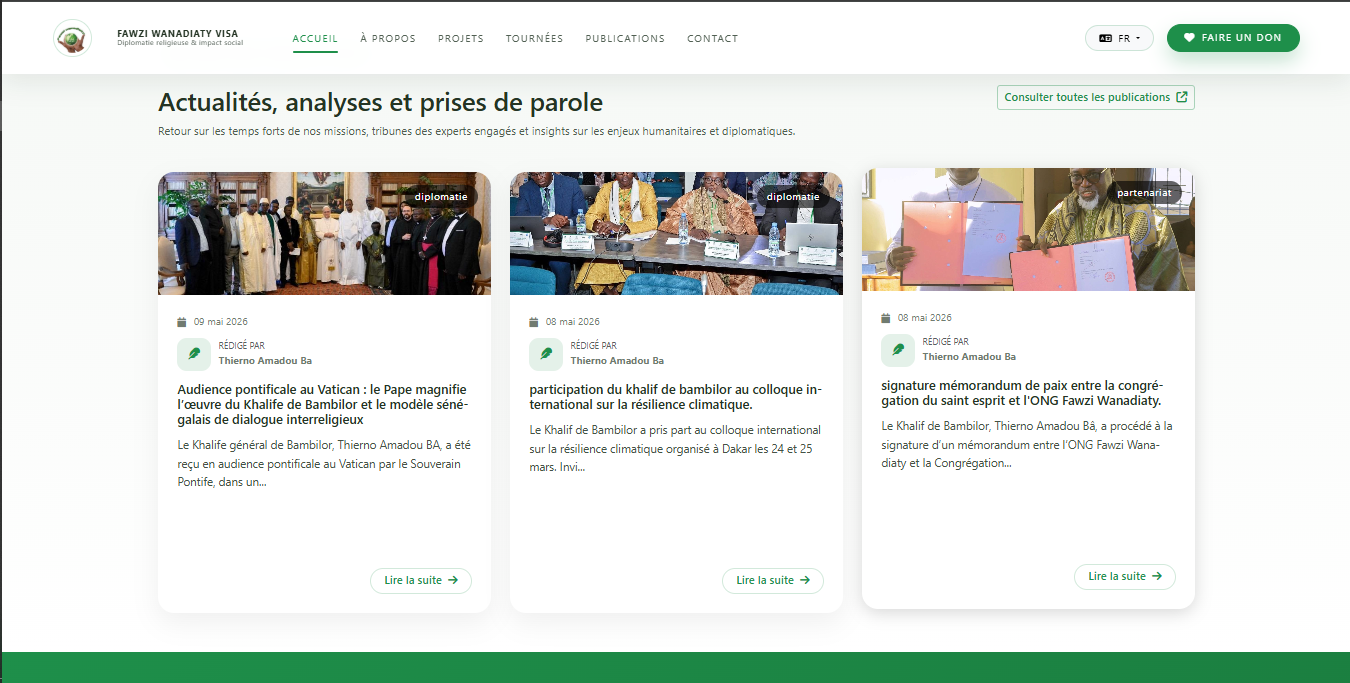The height and width of the screenshot is (683, 1350).
Task: Click the calendar icon next to 09 mai 2026
Action: (x=182, y=322)
